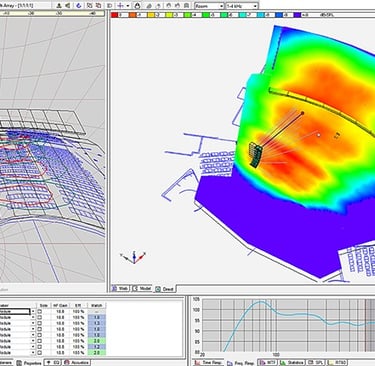Viewport: 375px width, 366px height.
Task: Expand the dropdown arrow of the first module row
Action: tap(33, 311)
